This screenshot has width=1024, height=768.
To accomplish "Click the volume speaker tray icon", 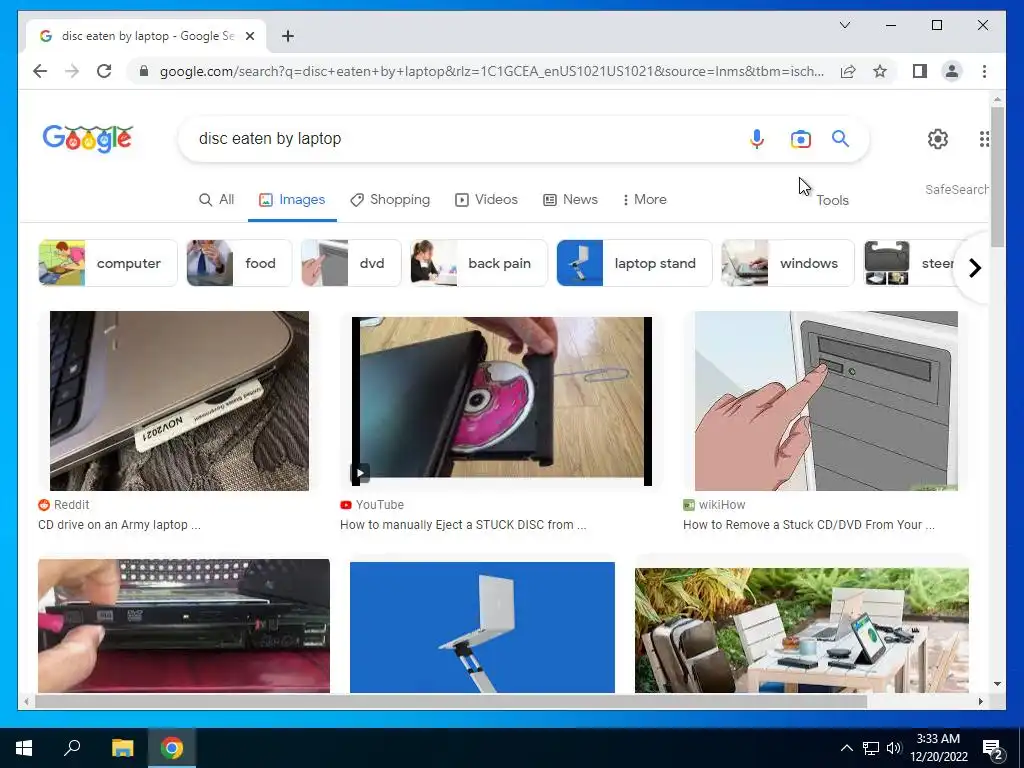I will [893, 748].
